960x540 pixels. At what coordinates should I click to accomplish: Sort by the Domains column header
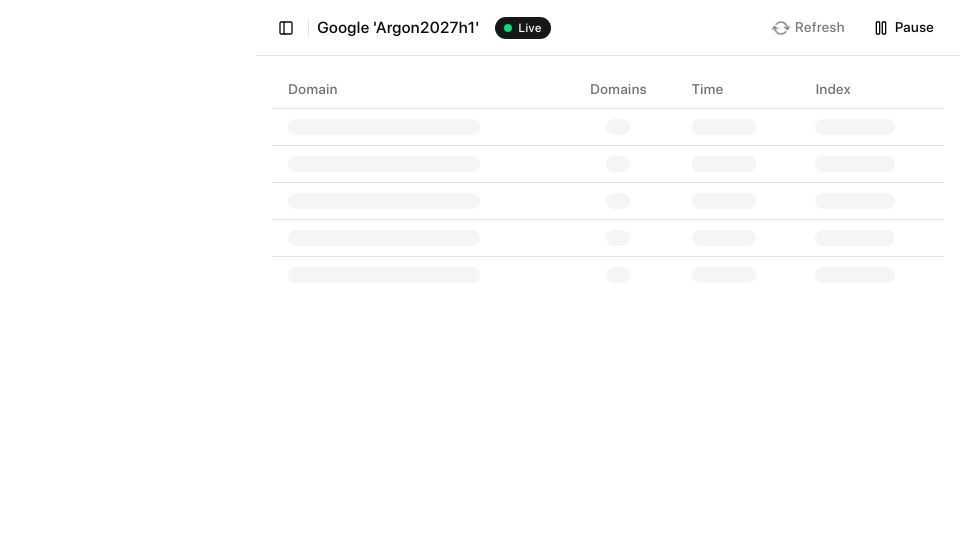pyautogui.click(x=618, y=89)
